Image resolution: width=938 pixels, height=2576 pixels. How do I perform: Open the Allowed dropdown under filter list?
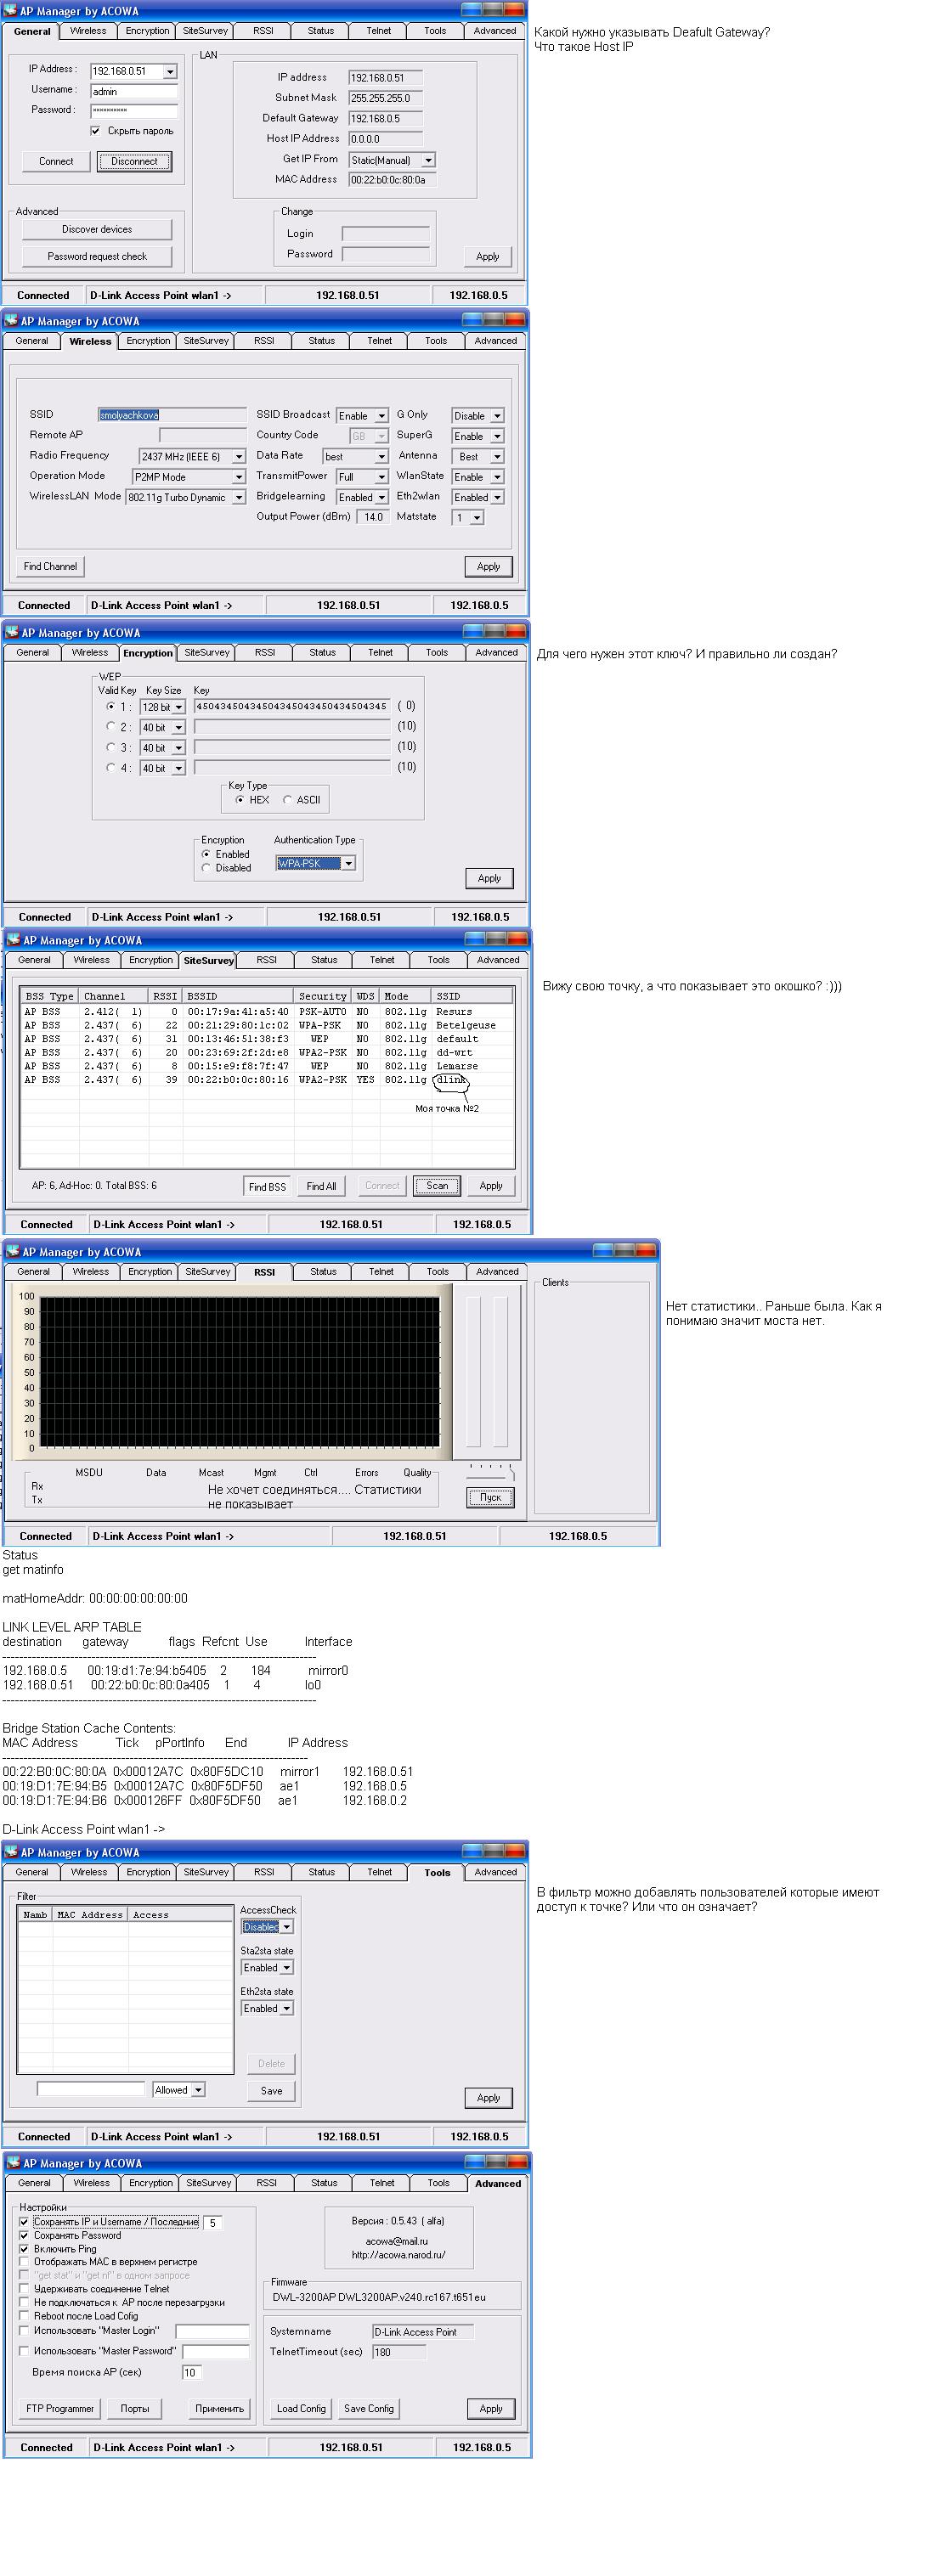pos(197,2090)
